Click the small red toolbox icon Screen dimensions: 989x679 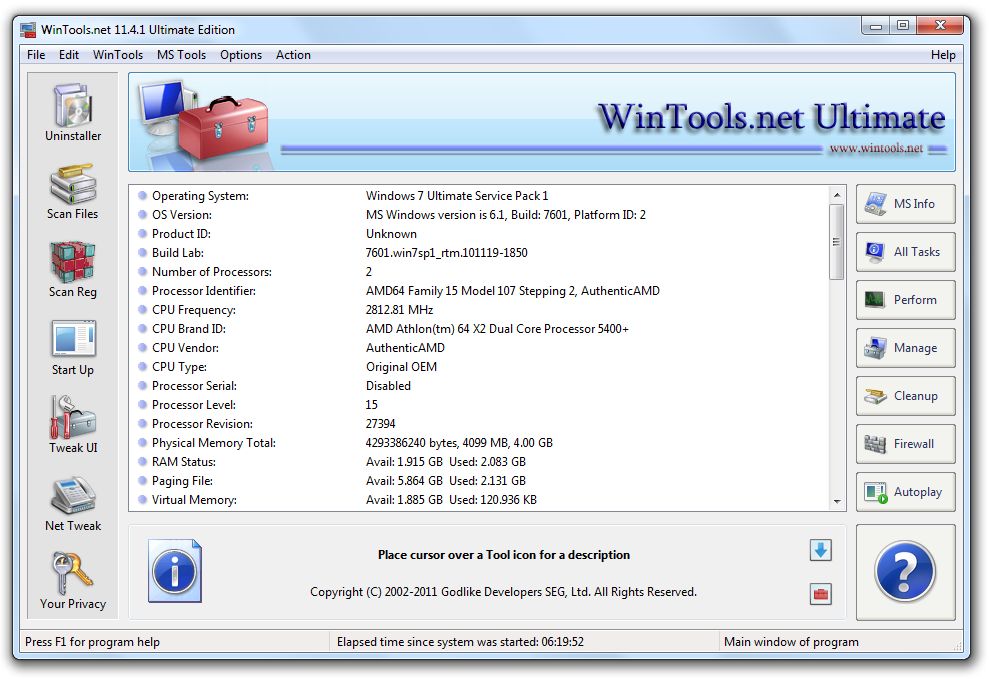820,595
